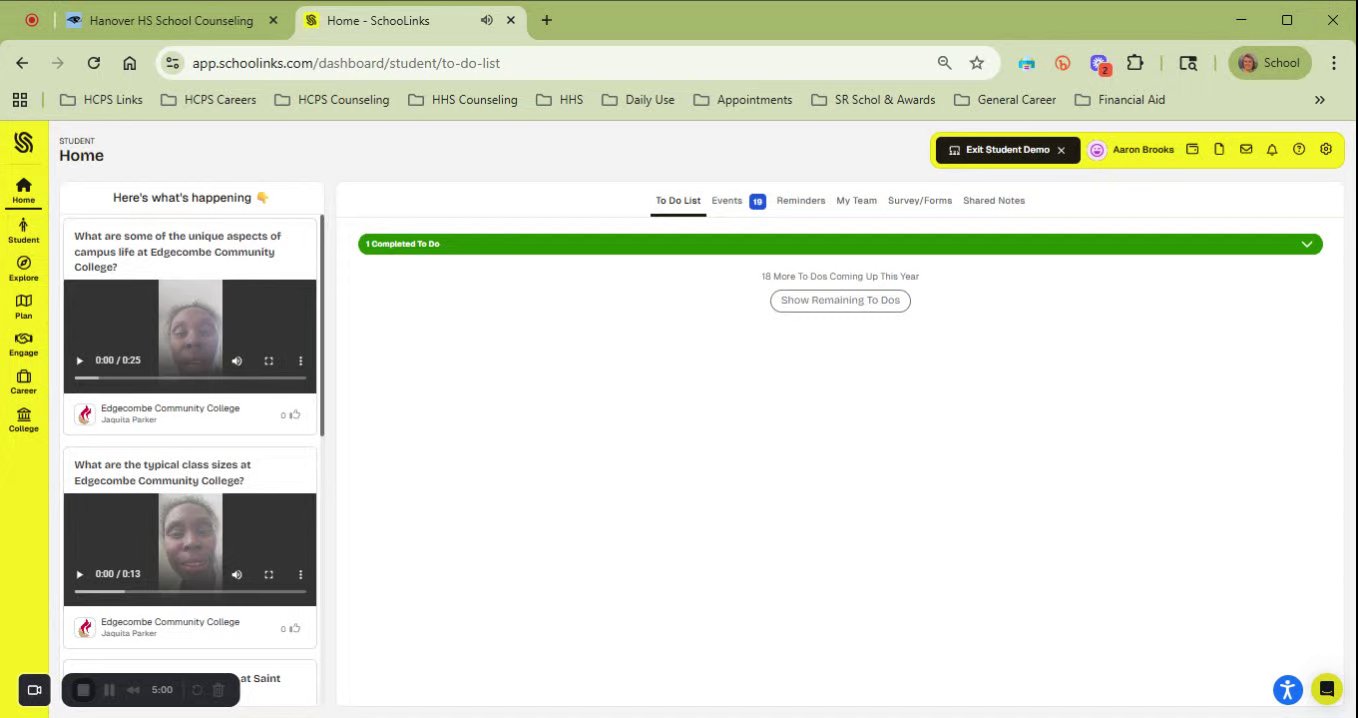This screenshot has width=1358, height=718.
Task: Switch to the My Team tab
Action: (x=856, y=201)
